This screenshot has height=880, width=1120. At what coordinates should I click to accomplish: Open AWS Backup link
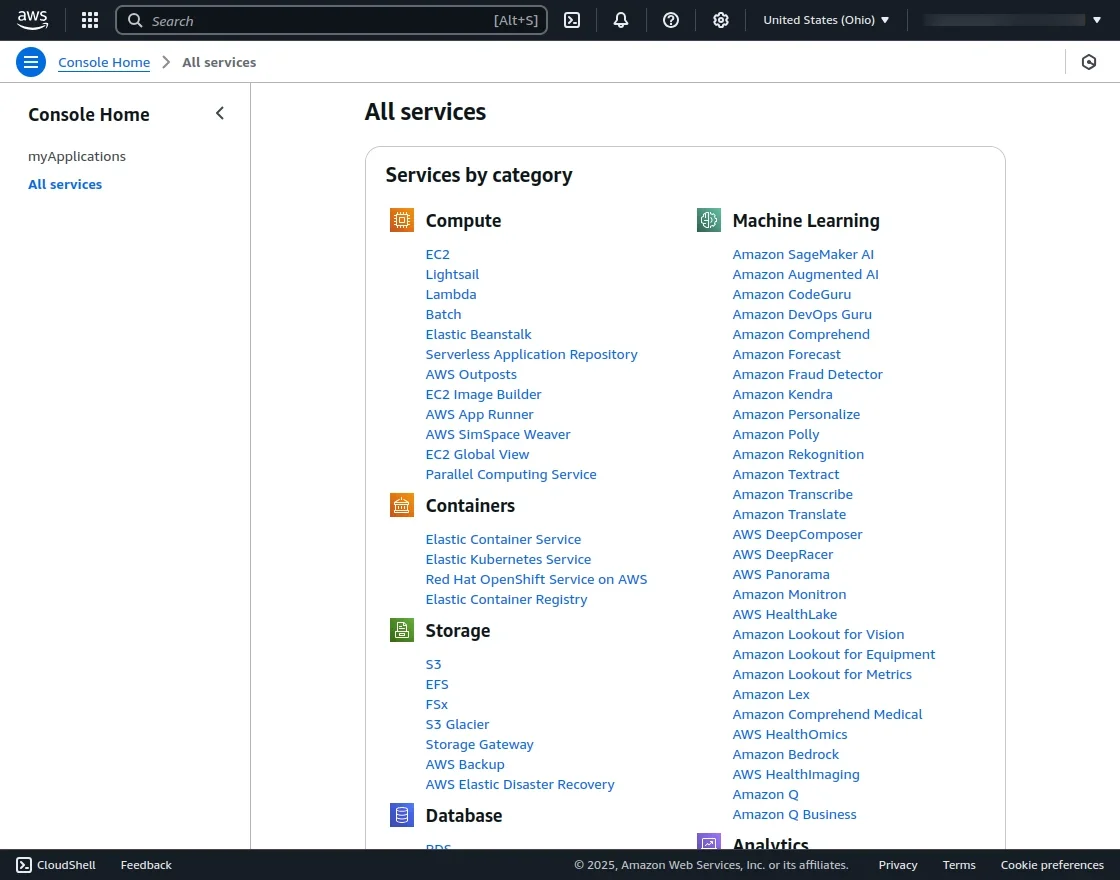coord(465,764)
